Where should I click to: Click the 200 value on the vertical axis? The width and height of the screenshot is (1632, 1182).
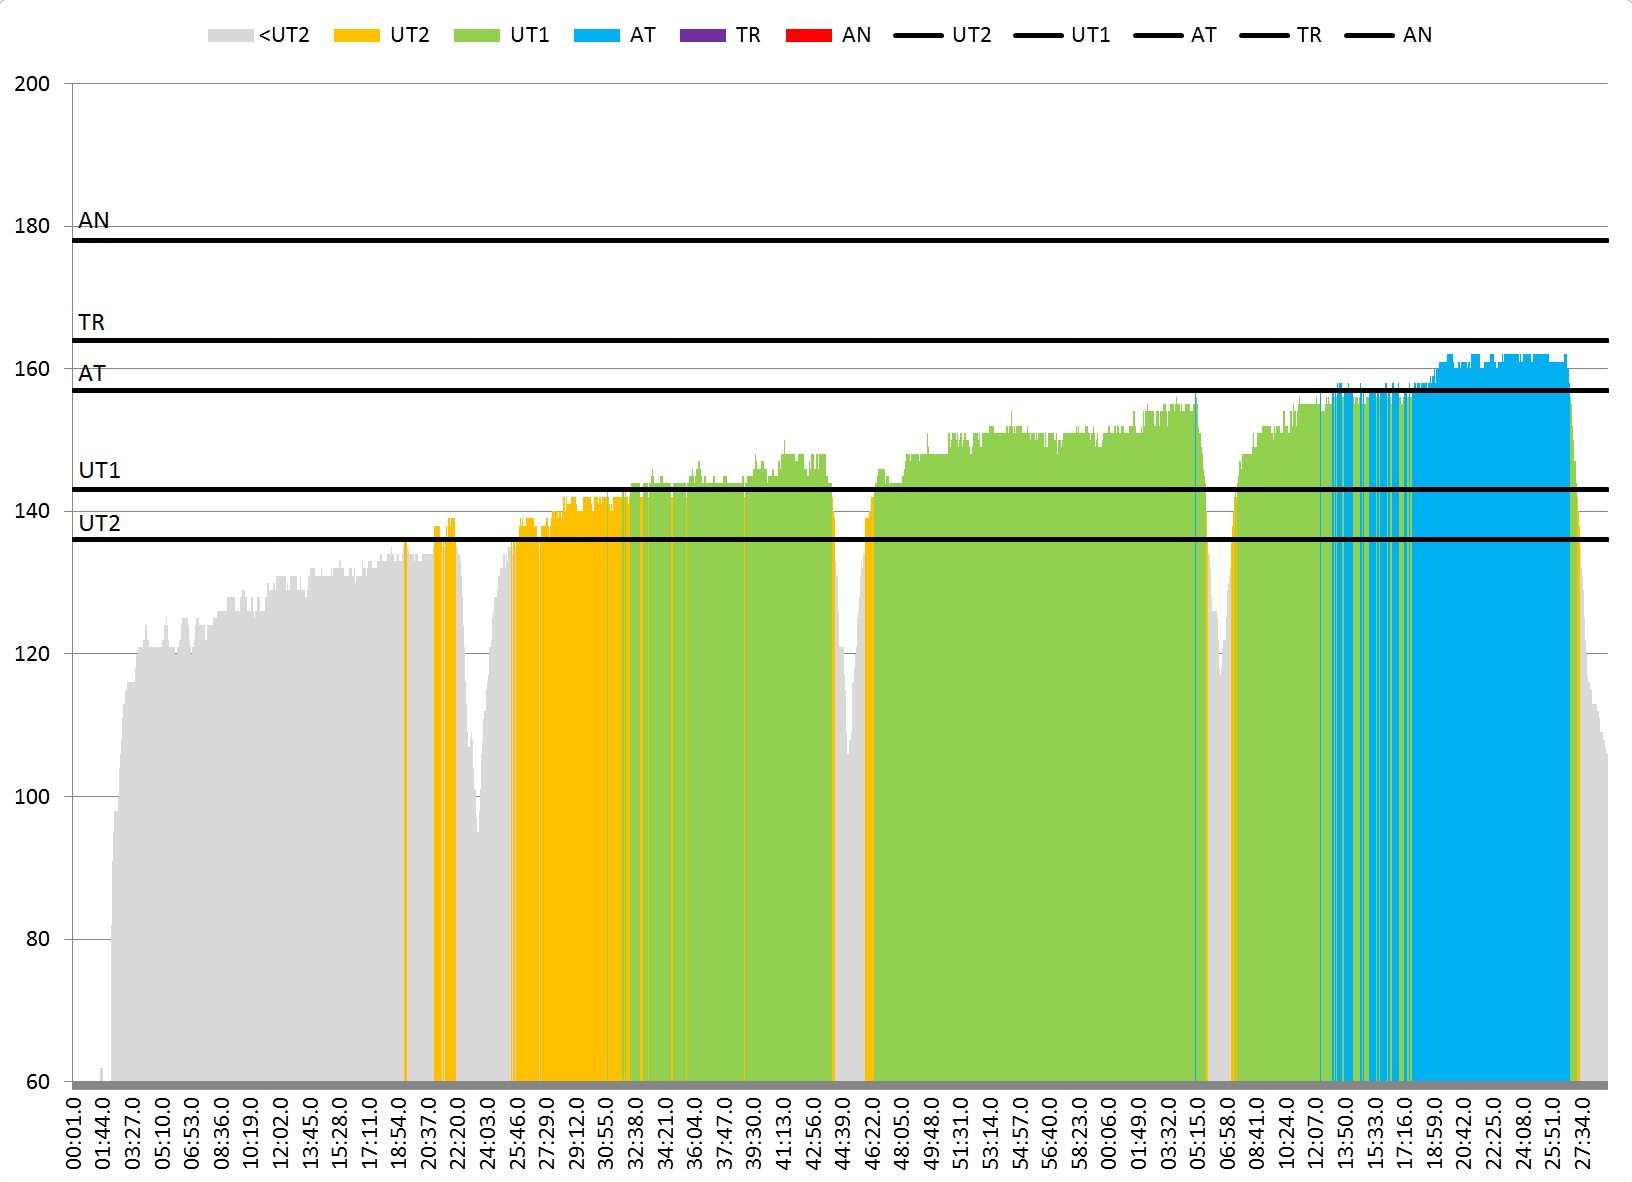point(32,84)
